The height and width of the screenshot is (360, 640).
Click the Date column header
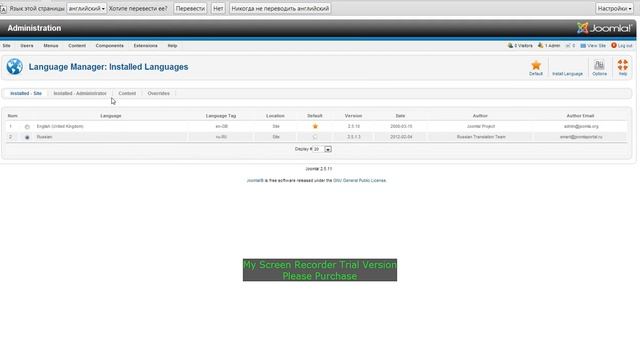click(400, 116)
